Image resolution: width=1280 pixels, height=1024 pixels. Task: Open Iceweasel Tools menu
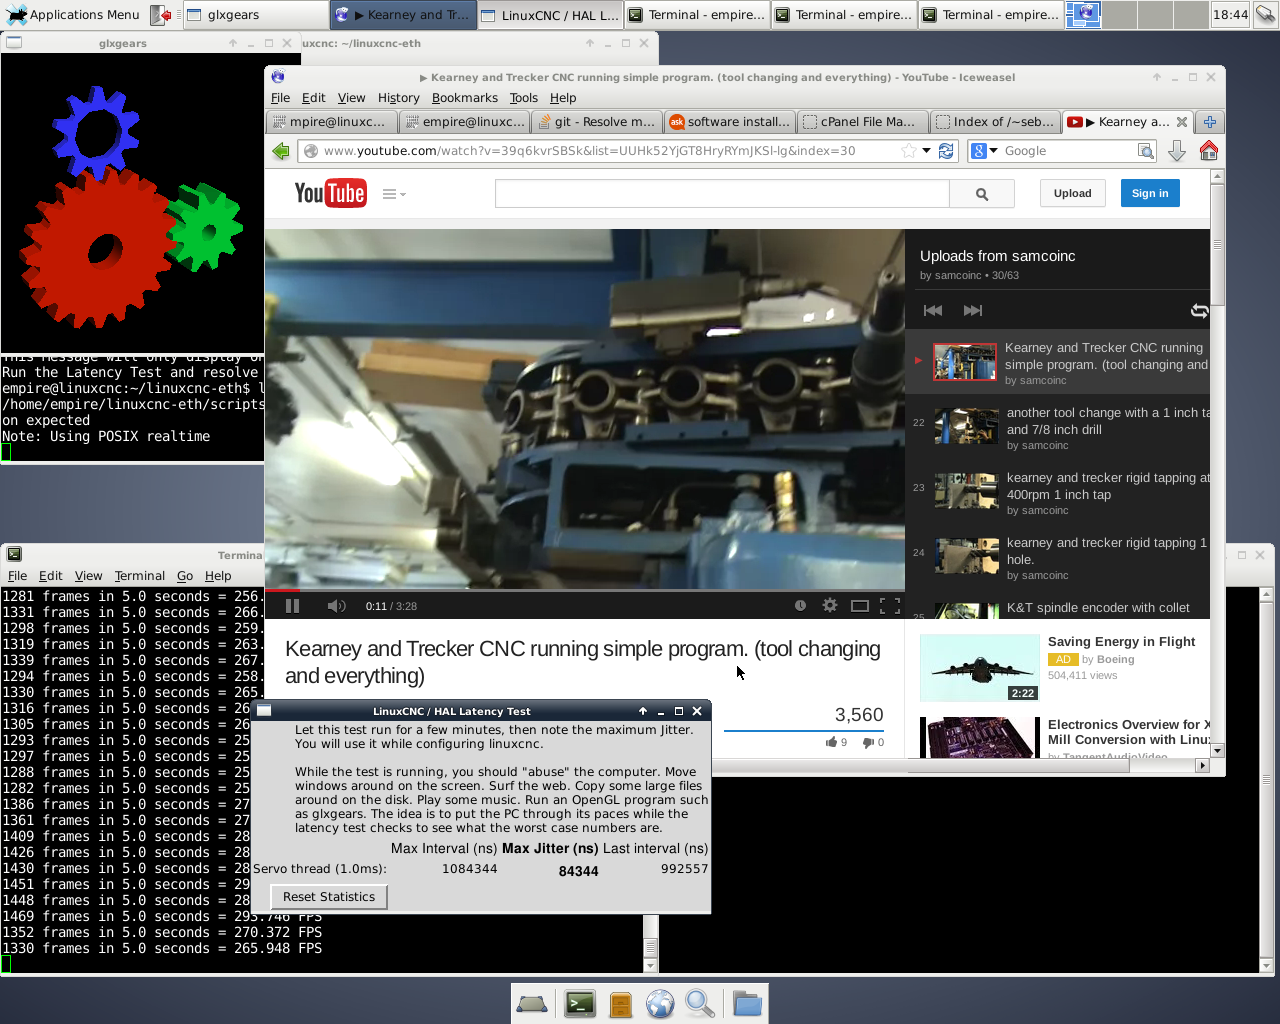pyautogui.click(x=523, y=98)
